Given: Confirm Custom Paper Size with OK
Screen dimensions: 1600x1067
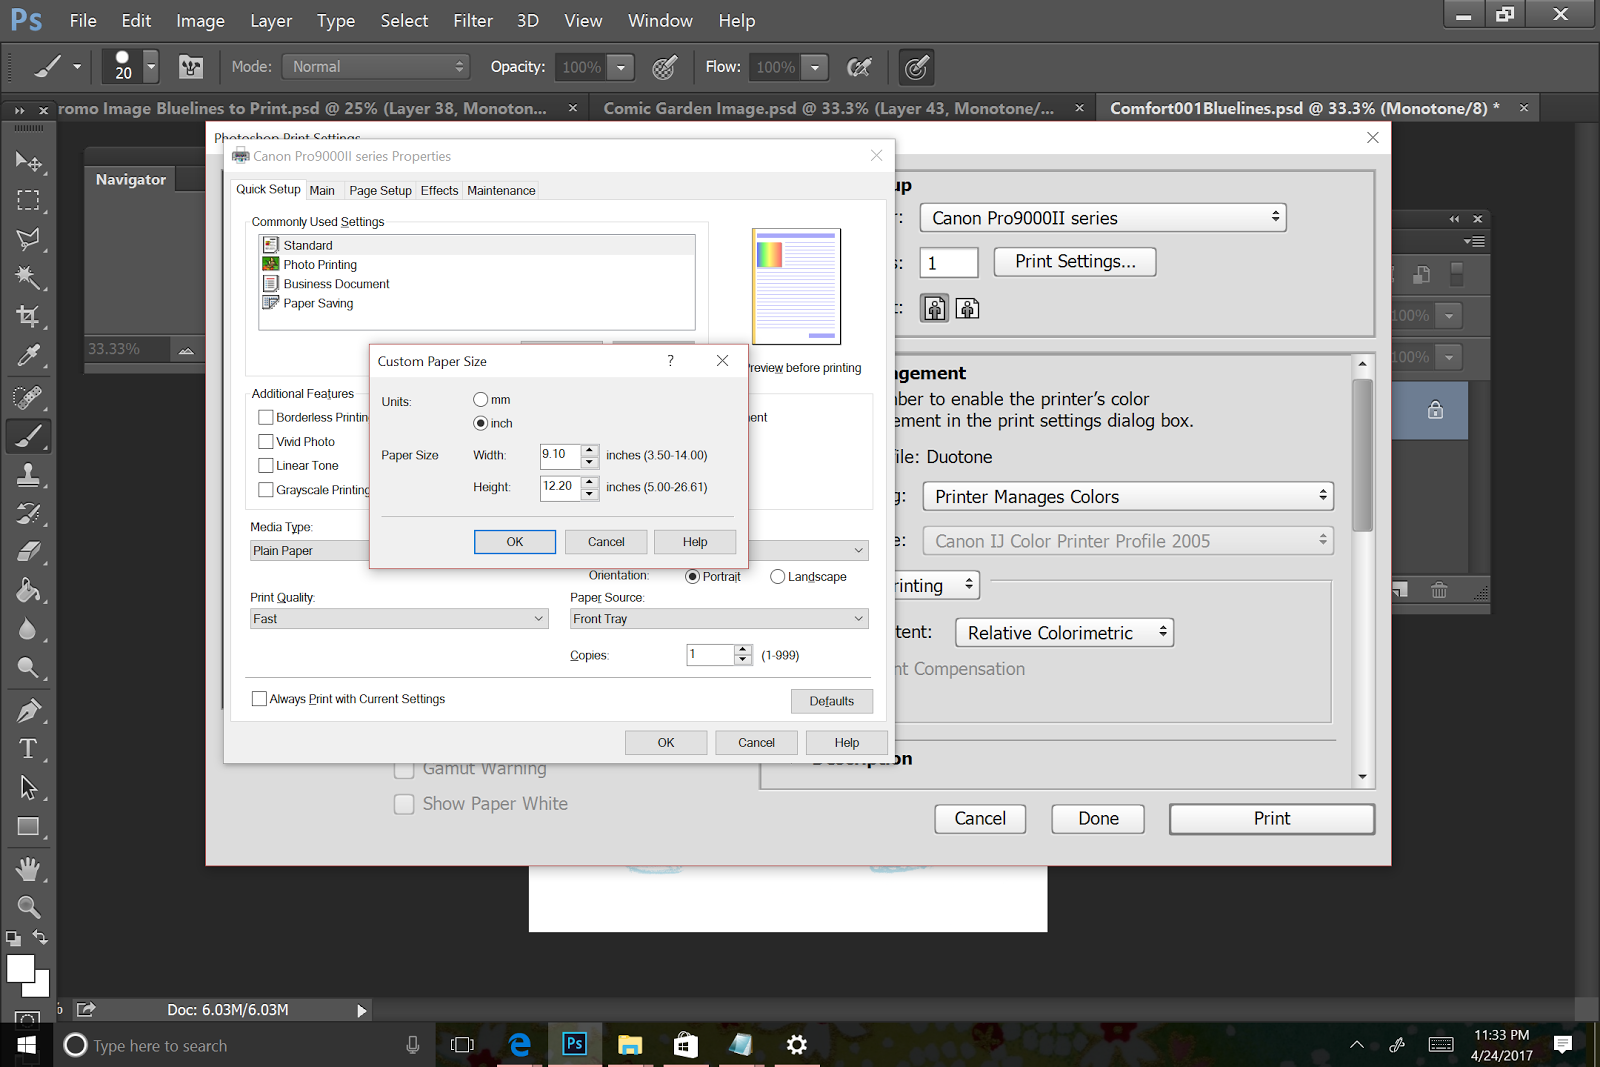Looking at the screenshot, I should pyautogui.click(x=515, y=542).
